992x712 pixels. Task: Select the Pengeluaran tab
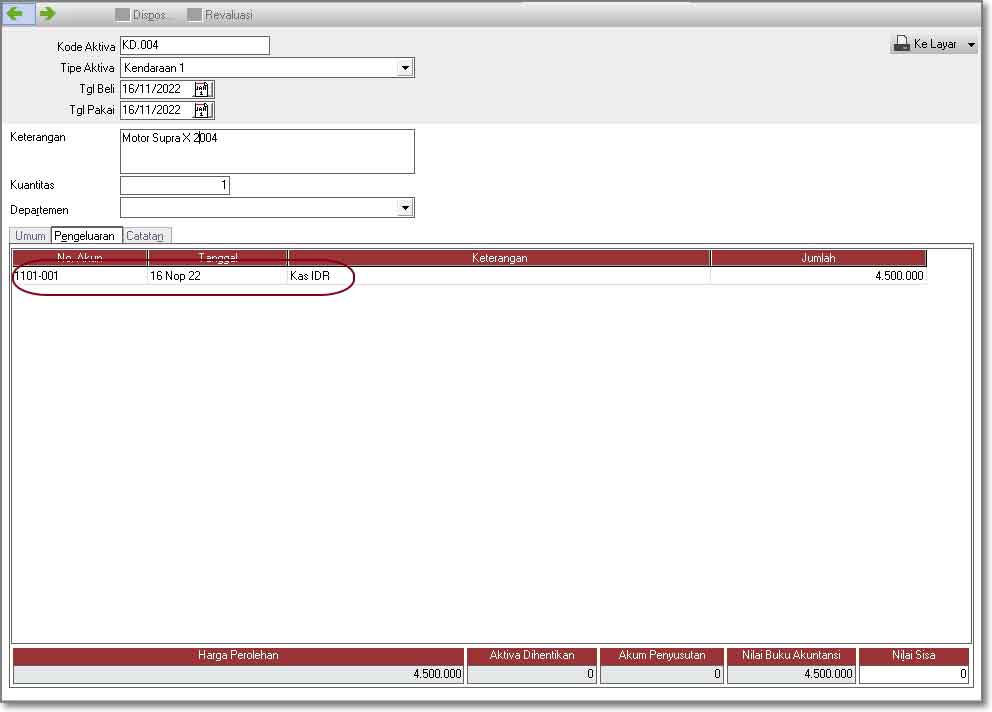click(x=86, y=236)
